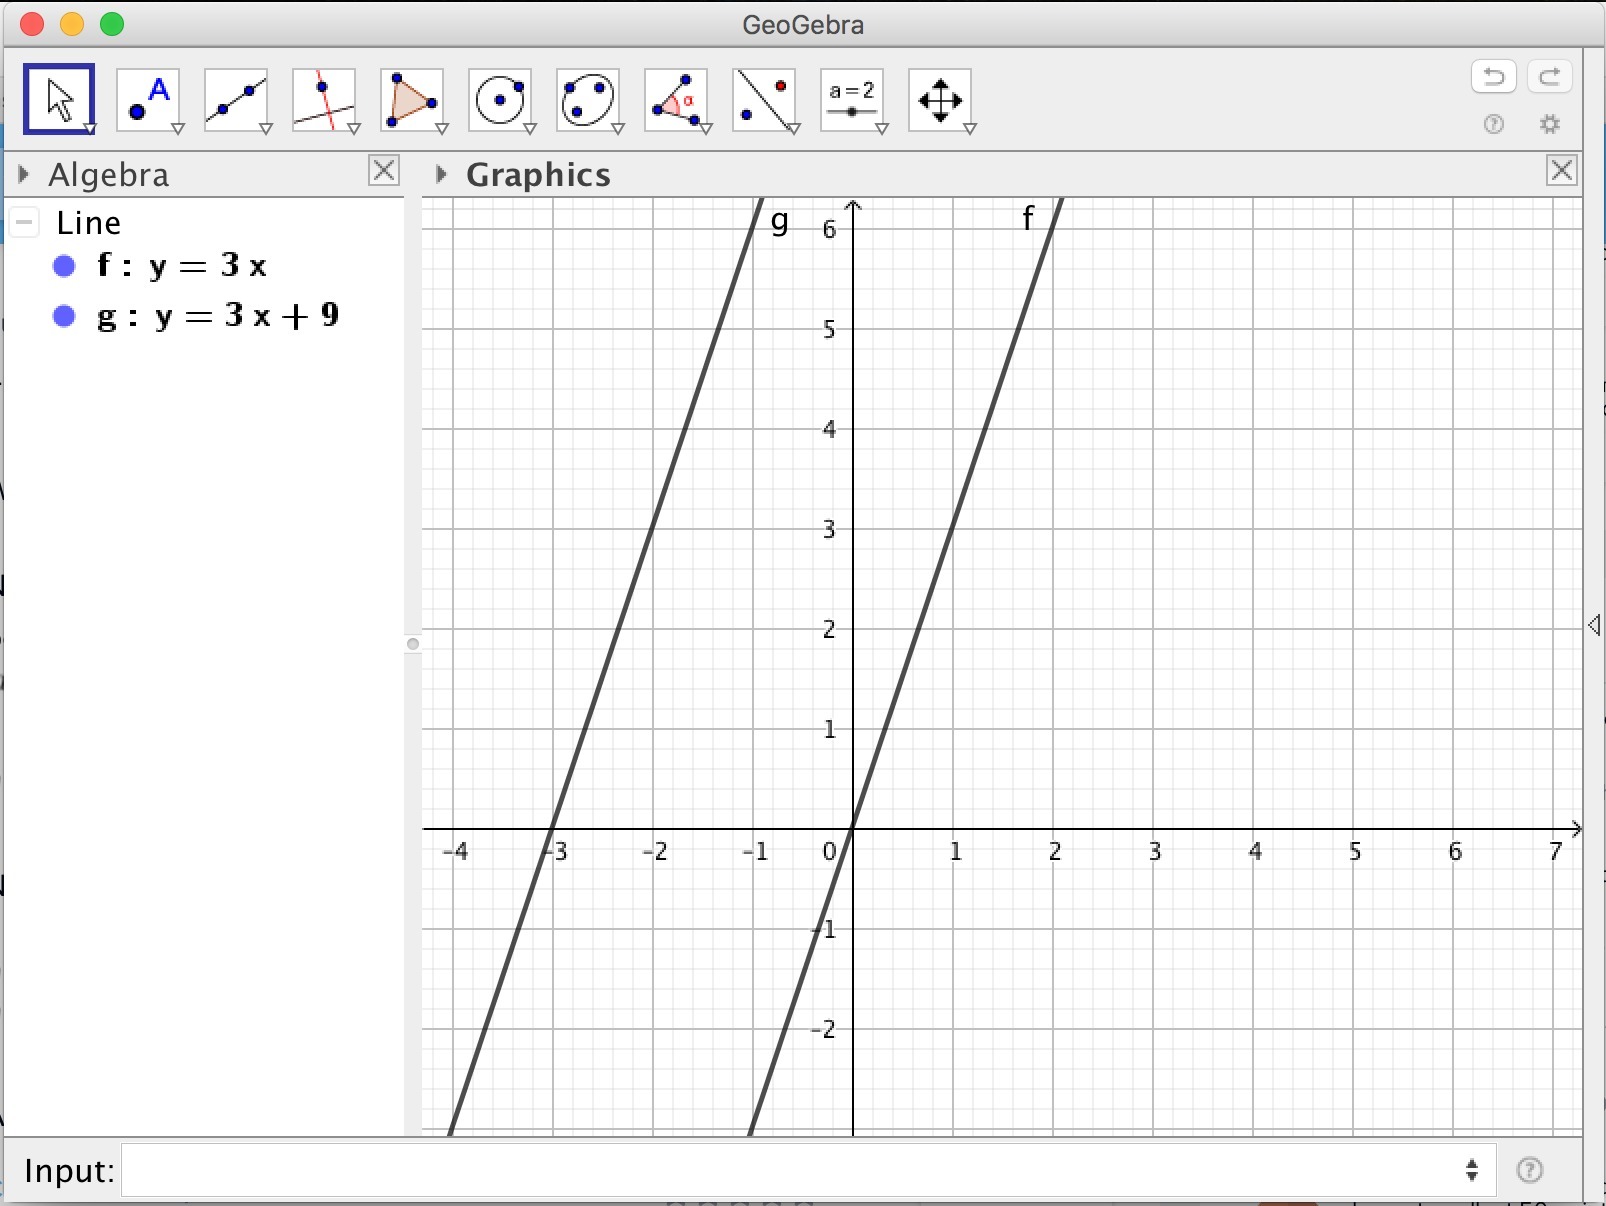Open Circle tool dropdown arrow

pos(530,129)
